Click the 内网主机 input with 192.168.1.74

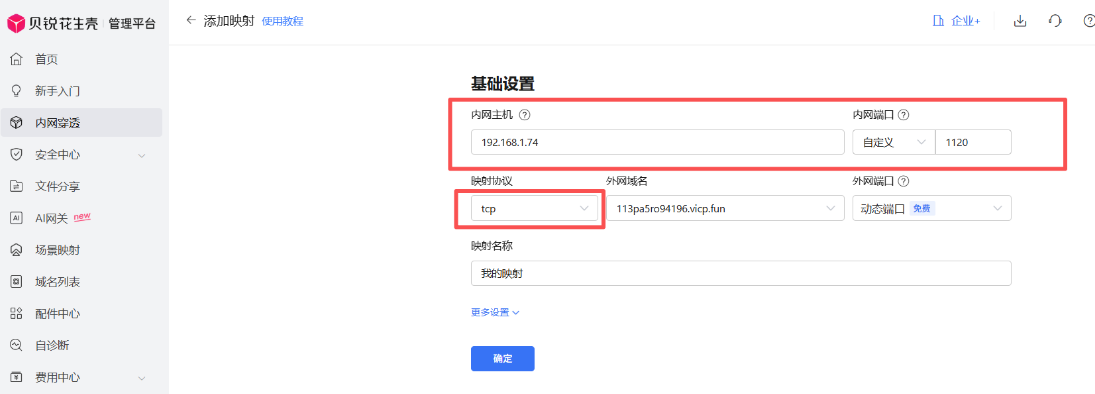(x=658, y=142)
